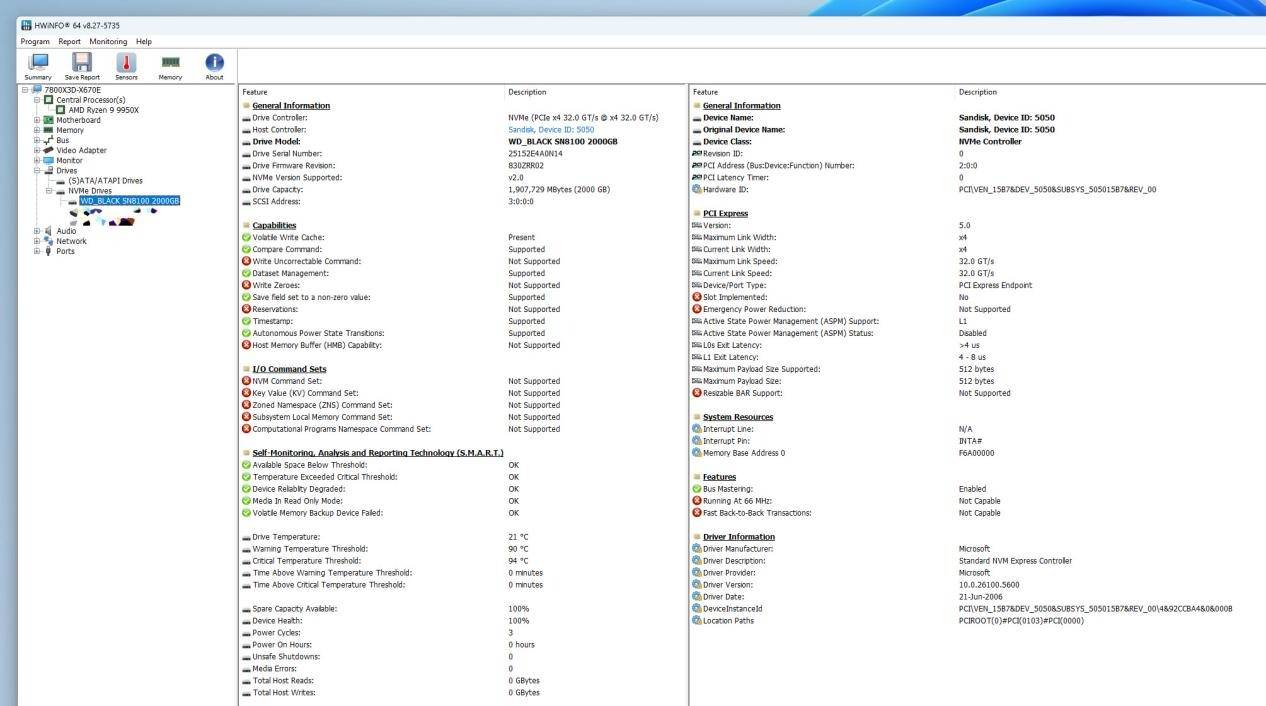The width and height of the screenshot is (1266, 706).
Task: Select (S)ATA/ATAPI Drives tree item
Action: click(x=105, y=181)
